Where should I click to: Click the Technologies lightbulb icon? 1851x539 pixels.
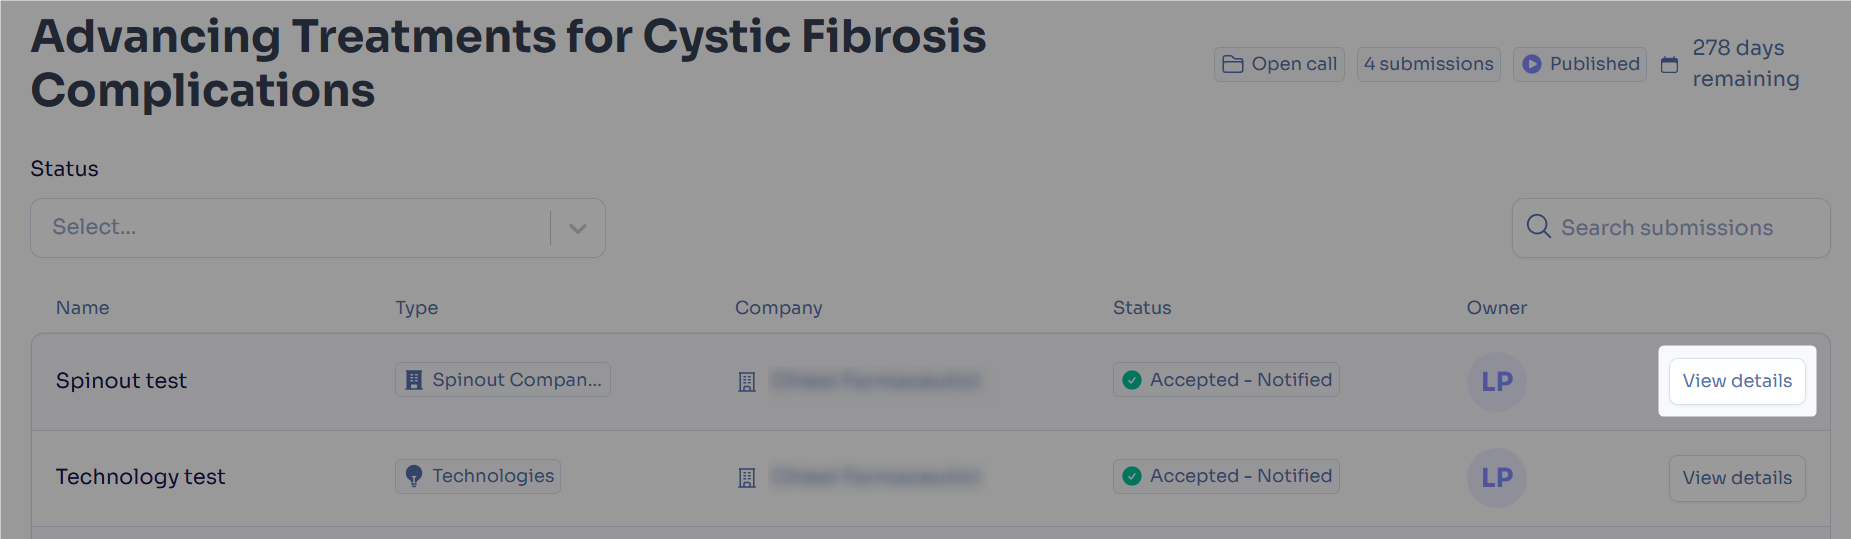(x=414, y=476)
